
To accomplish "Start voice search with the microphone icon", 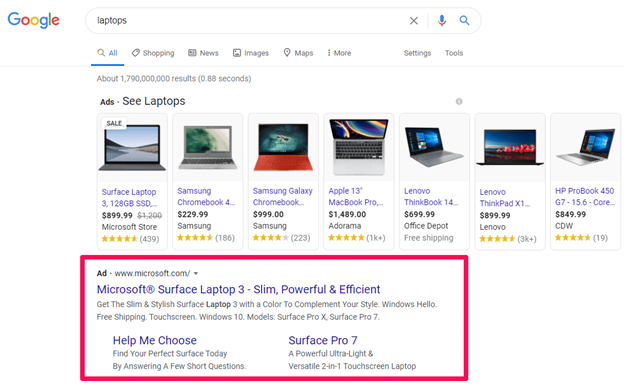I will click(x=442, y=20).
